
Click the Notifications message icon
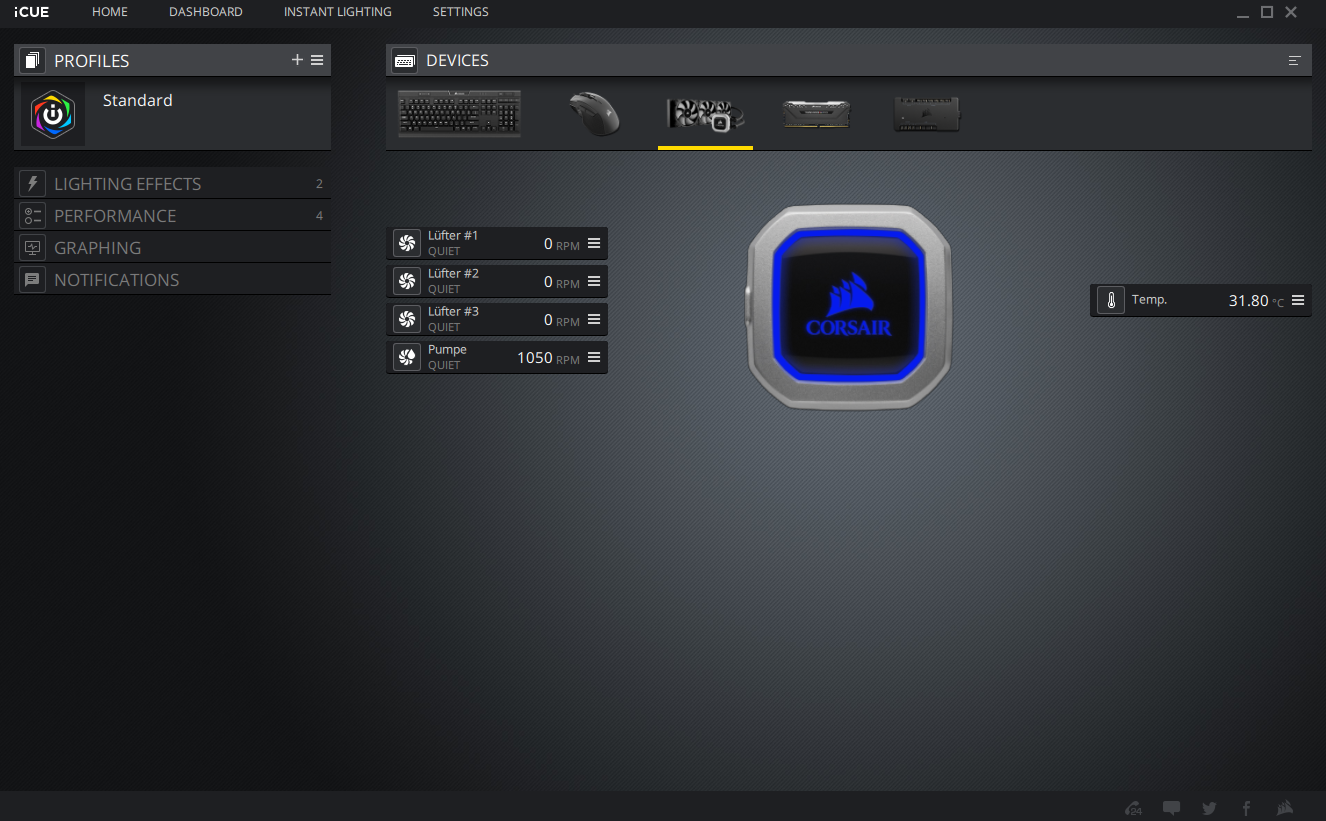coord(33,280)
